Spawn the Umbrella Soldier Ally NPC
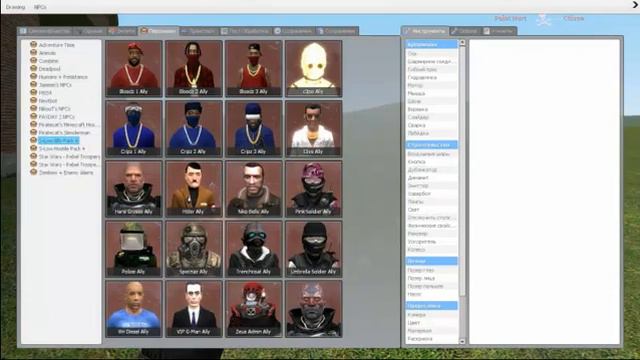640x360 pixels. (x=313, y=249)
